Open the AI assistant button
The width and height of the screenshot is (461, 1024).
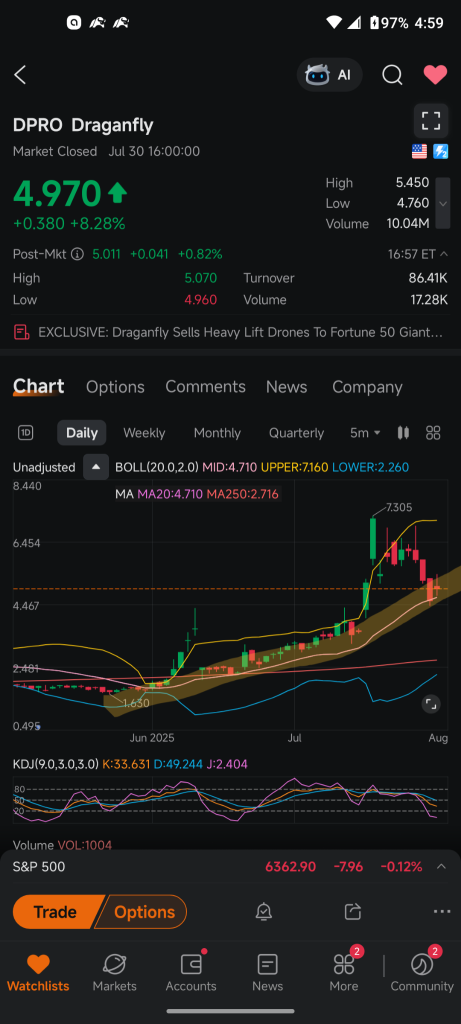pos(329,75)
